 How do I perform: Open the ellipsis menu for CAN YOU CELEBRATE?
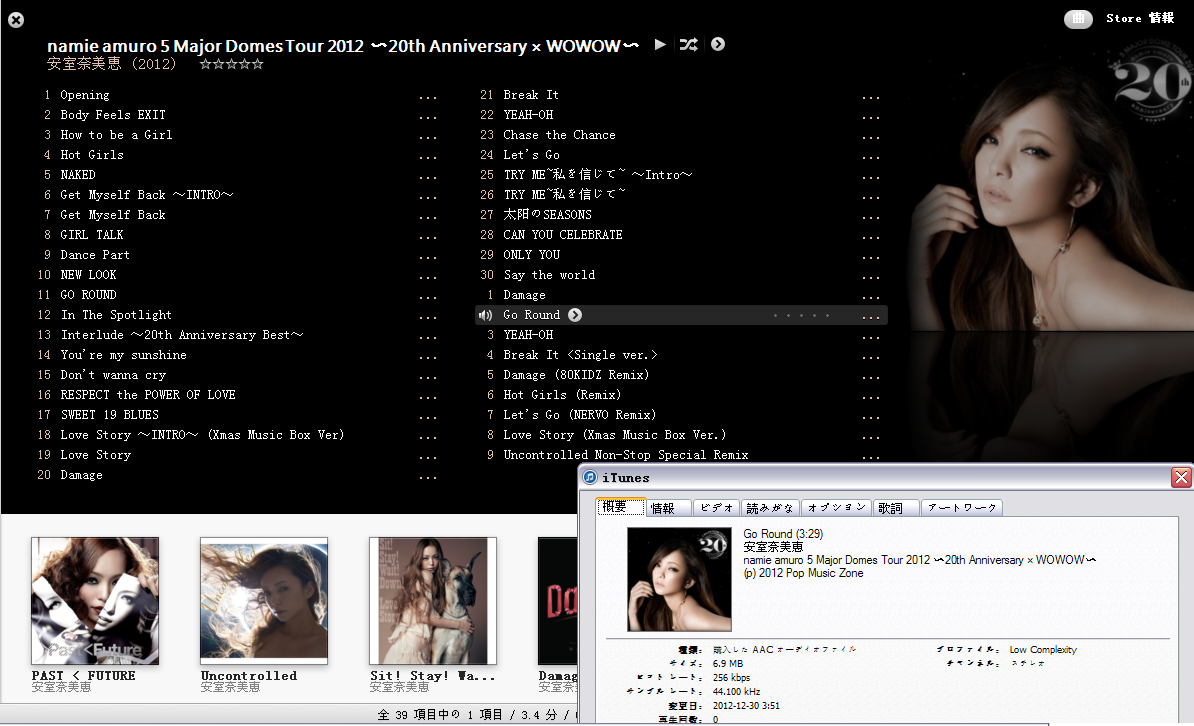871,237
